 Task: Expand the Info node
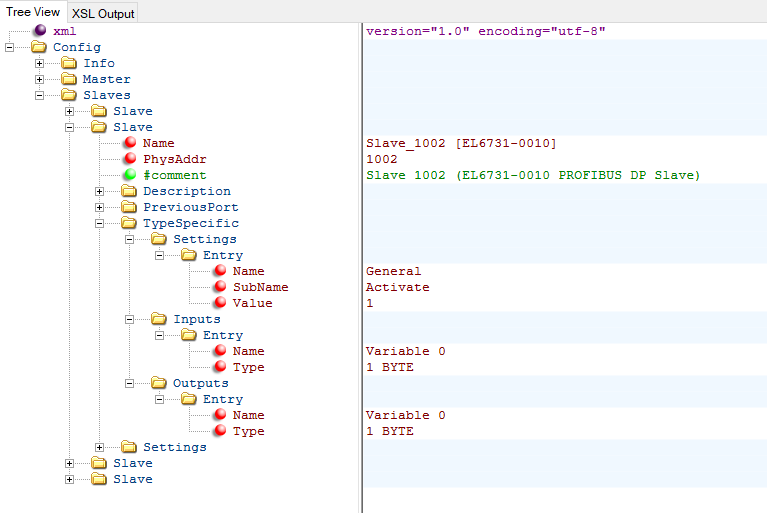[40, 63]
